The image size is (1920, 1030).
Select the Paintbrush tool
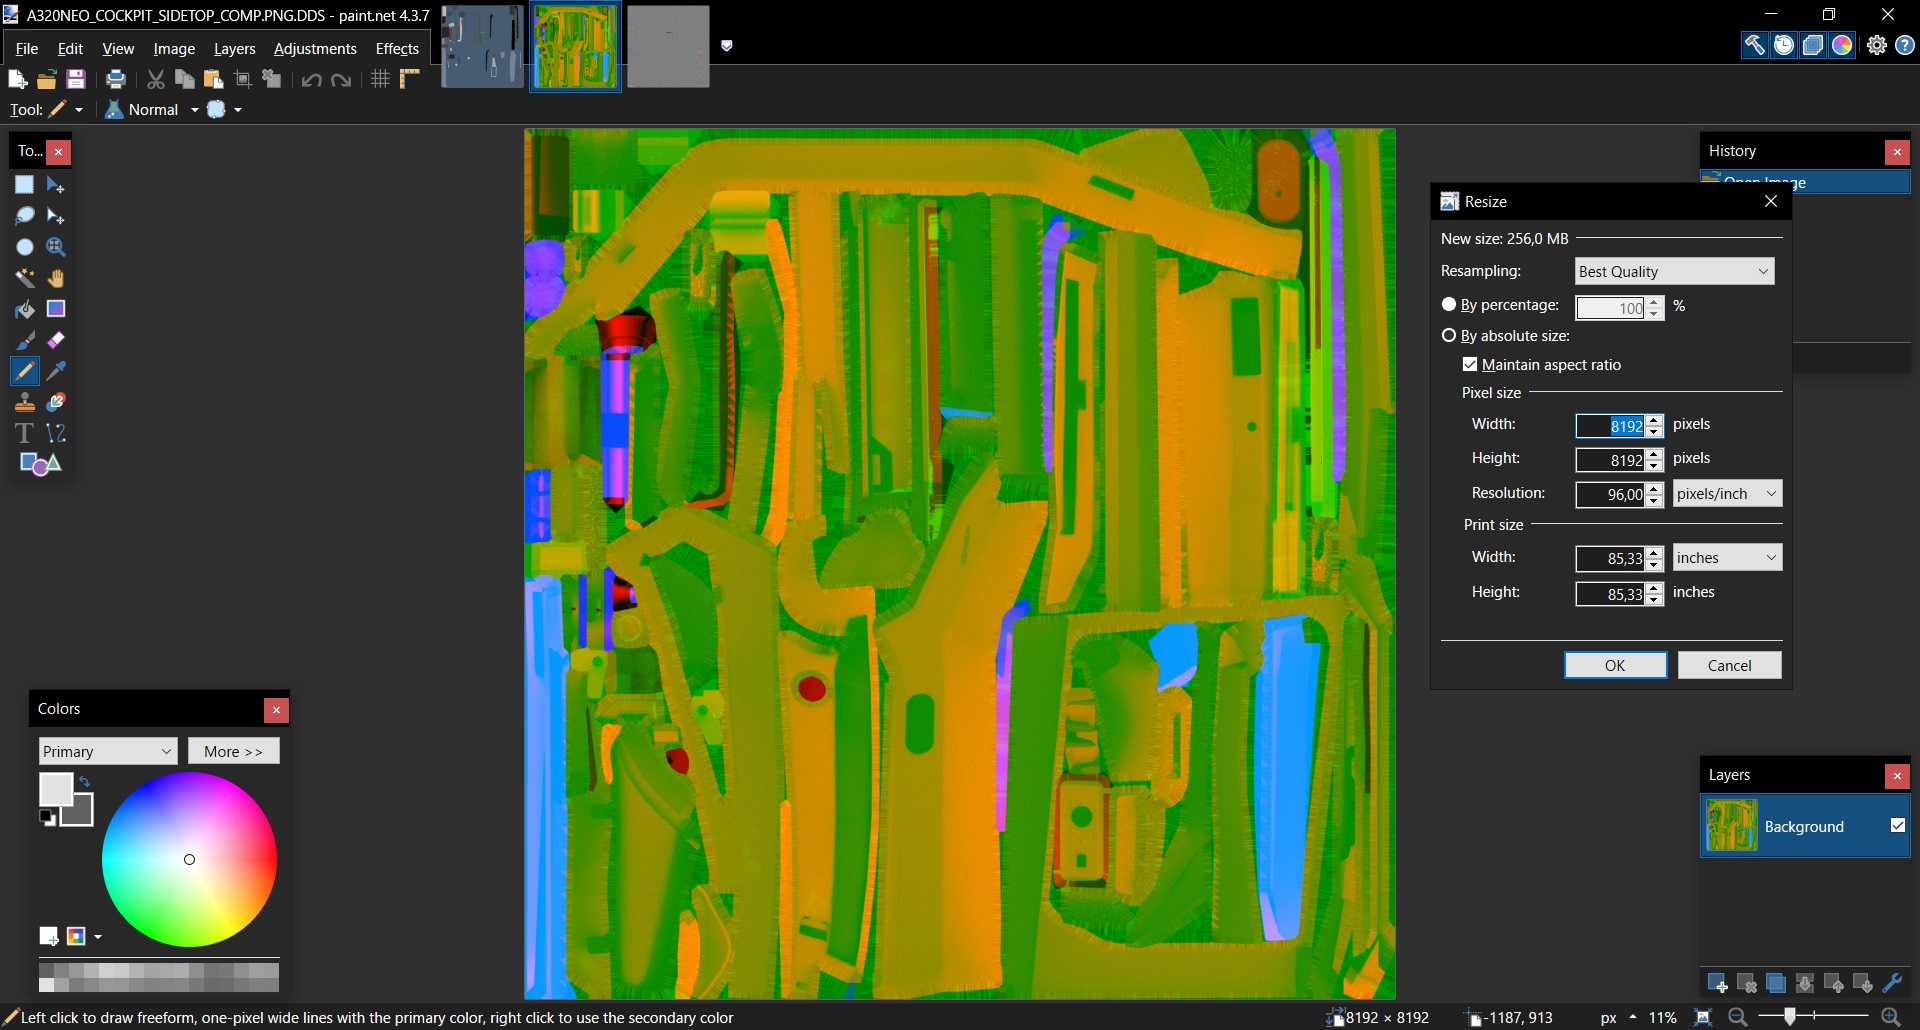point(25,340)
